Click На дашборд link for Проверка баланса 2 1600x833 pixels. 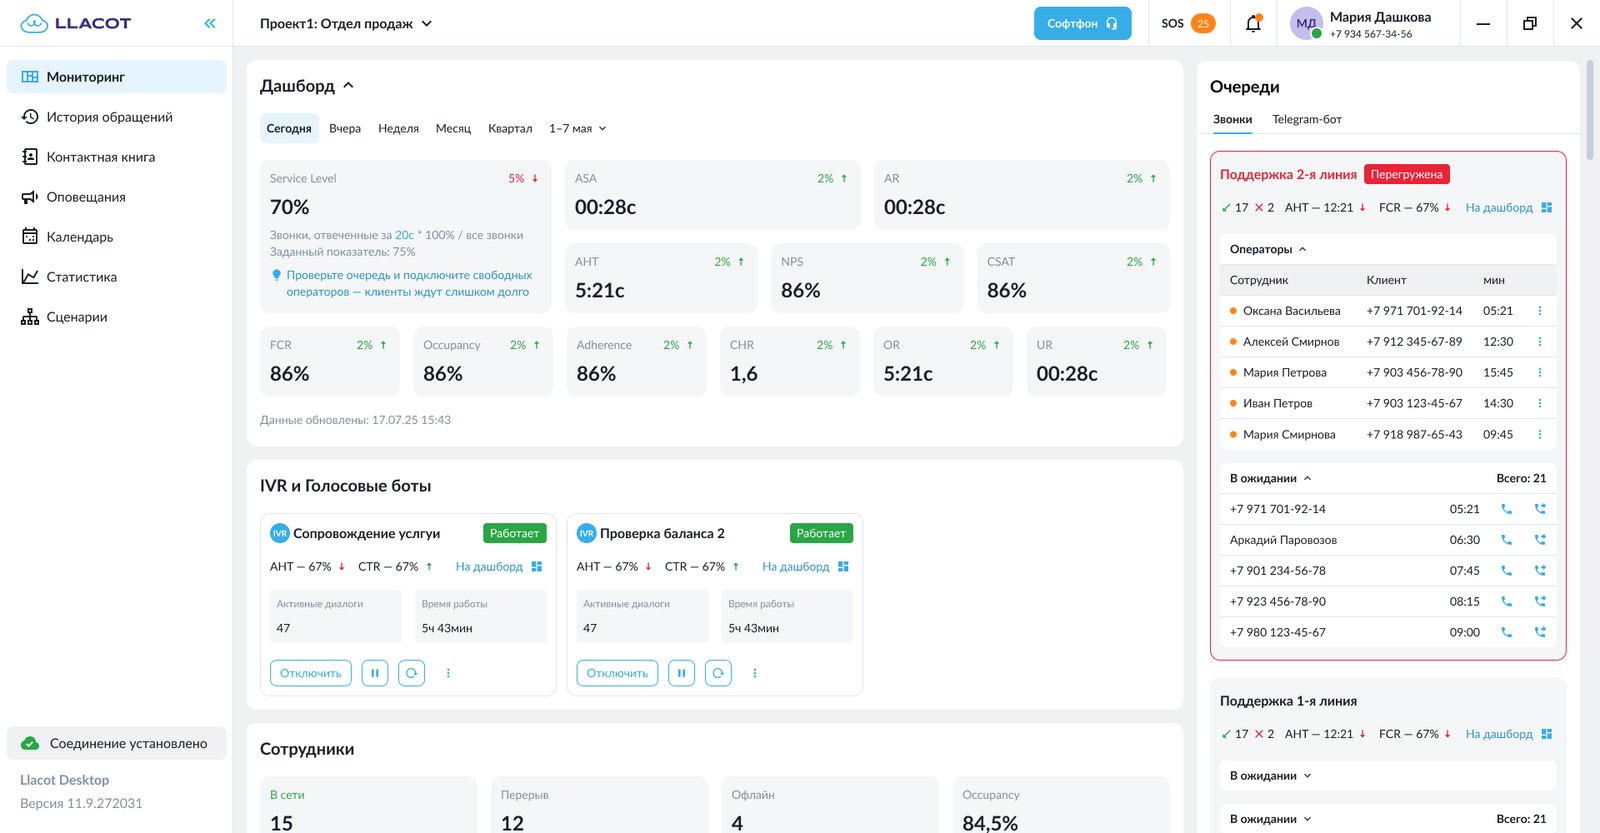click(x=805, y=567)
